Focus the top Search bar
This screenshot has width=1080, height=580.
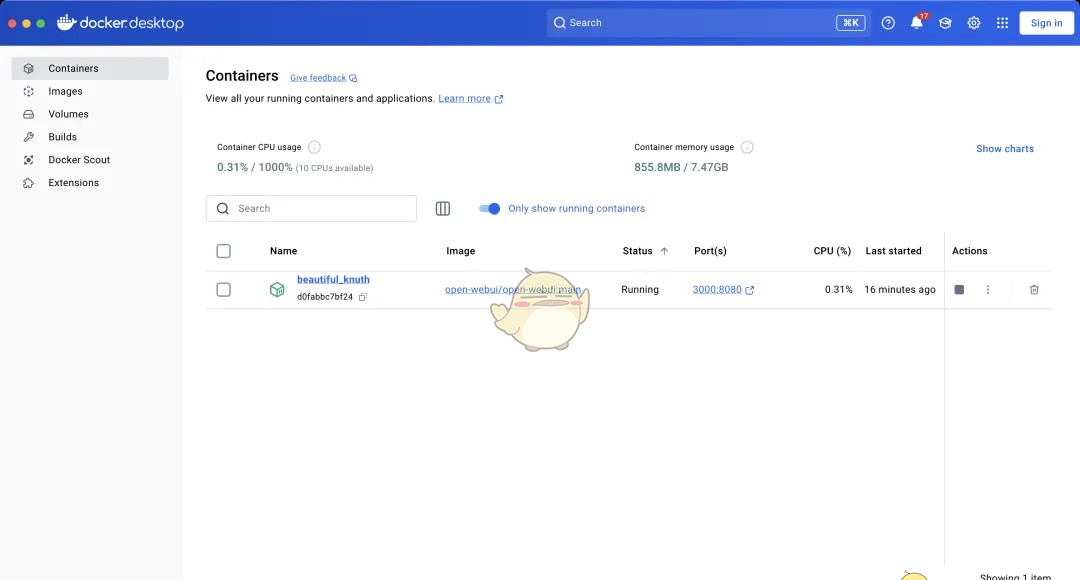tap(709, 23)
